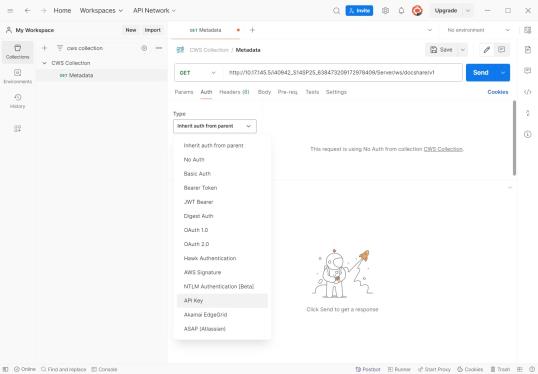The width and height of the screenshot is (538, 374).
Task: Click the Send button
Action: click(481, 73)
